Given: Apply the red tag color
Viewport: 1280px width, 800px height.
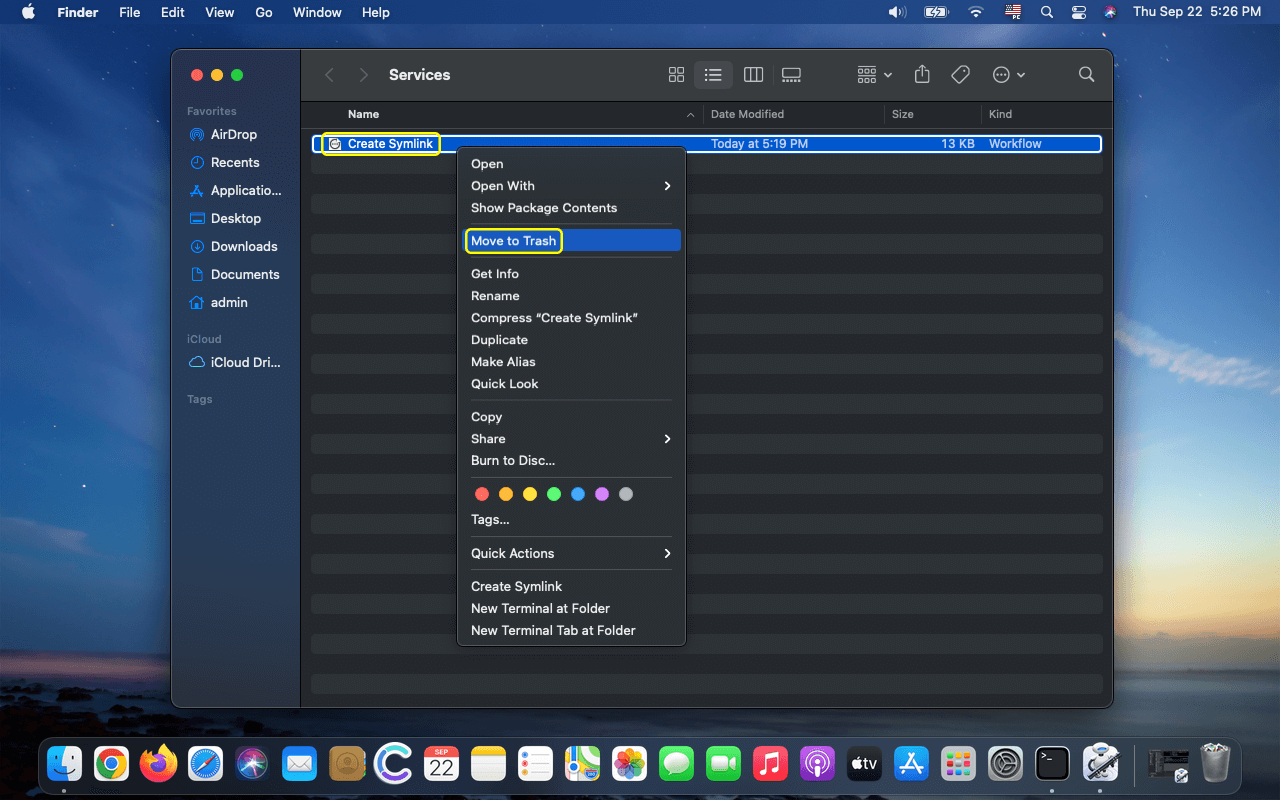Looking at the screenshot, I should tap(482, 493).
